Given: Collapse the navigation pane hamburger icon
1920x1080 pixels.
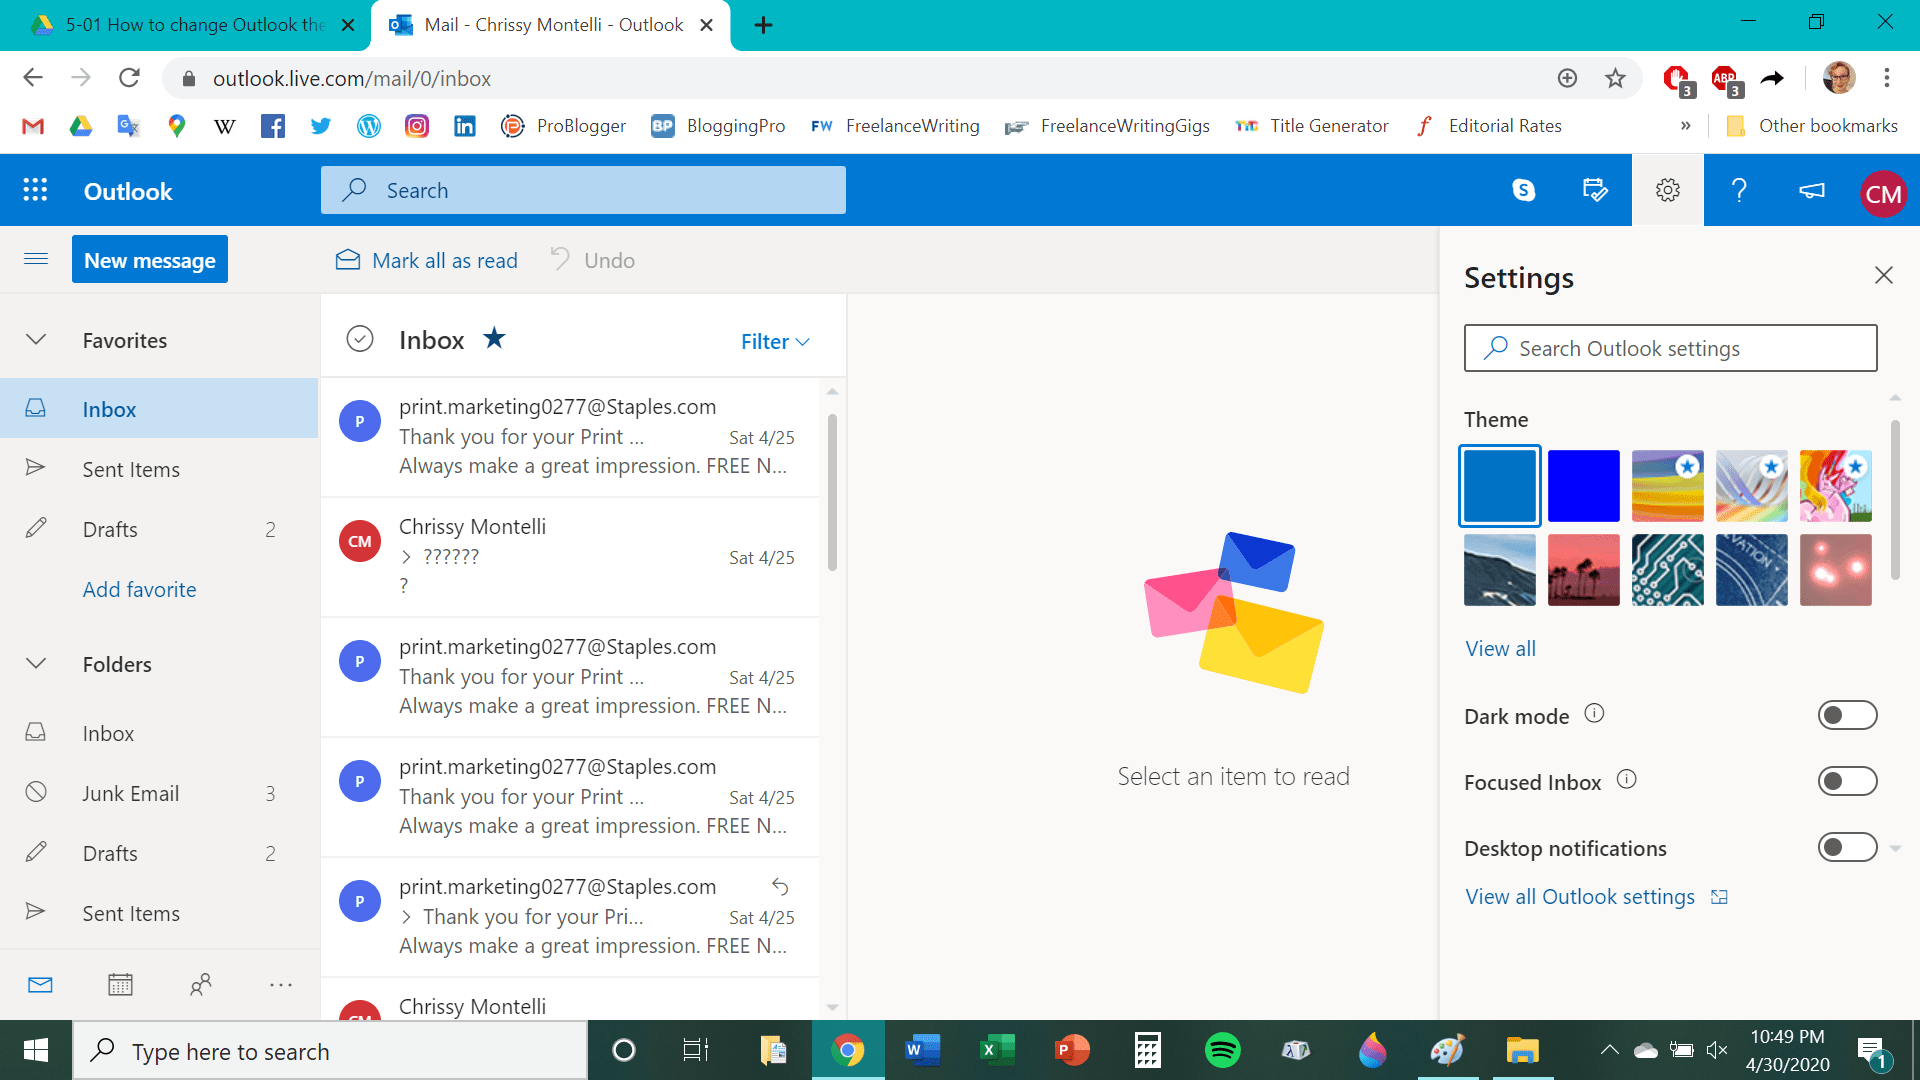Looking at the screenshot, I should tap(36, 259).
